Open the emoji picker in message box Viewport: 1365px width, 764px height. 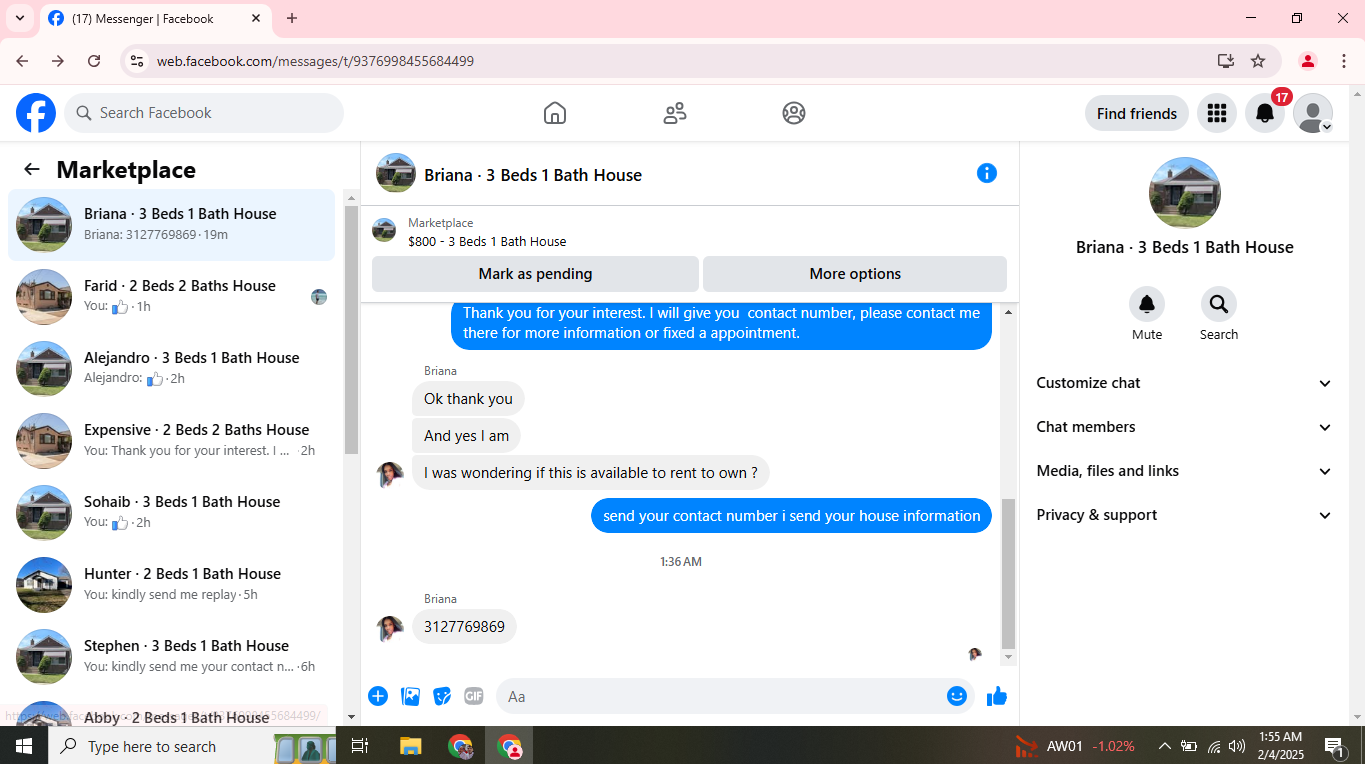(x=957, y=696)
